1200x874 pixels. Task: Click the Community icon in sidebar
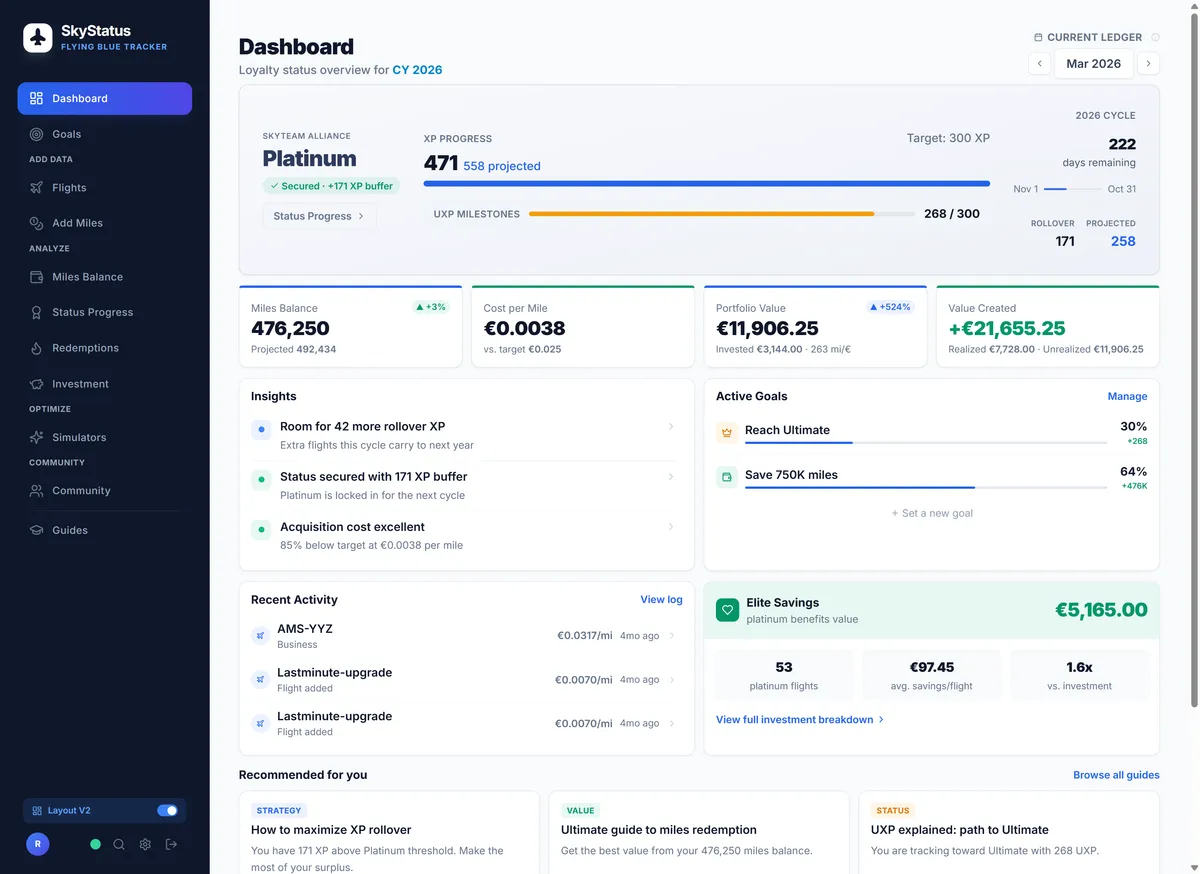35,490
